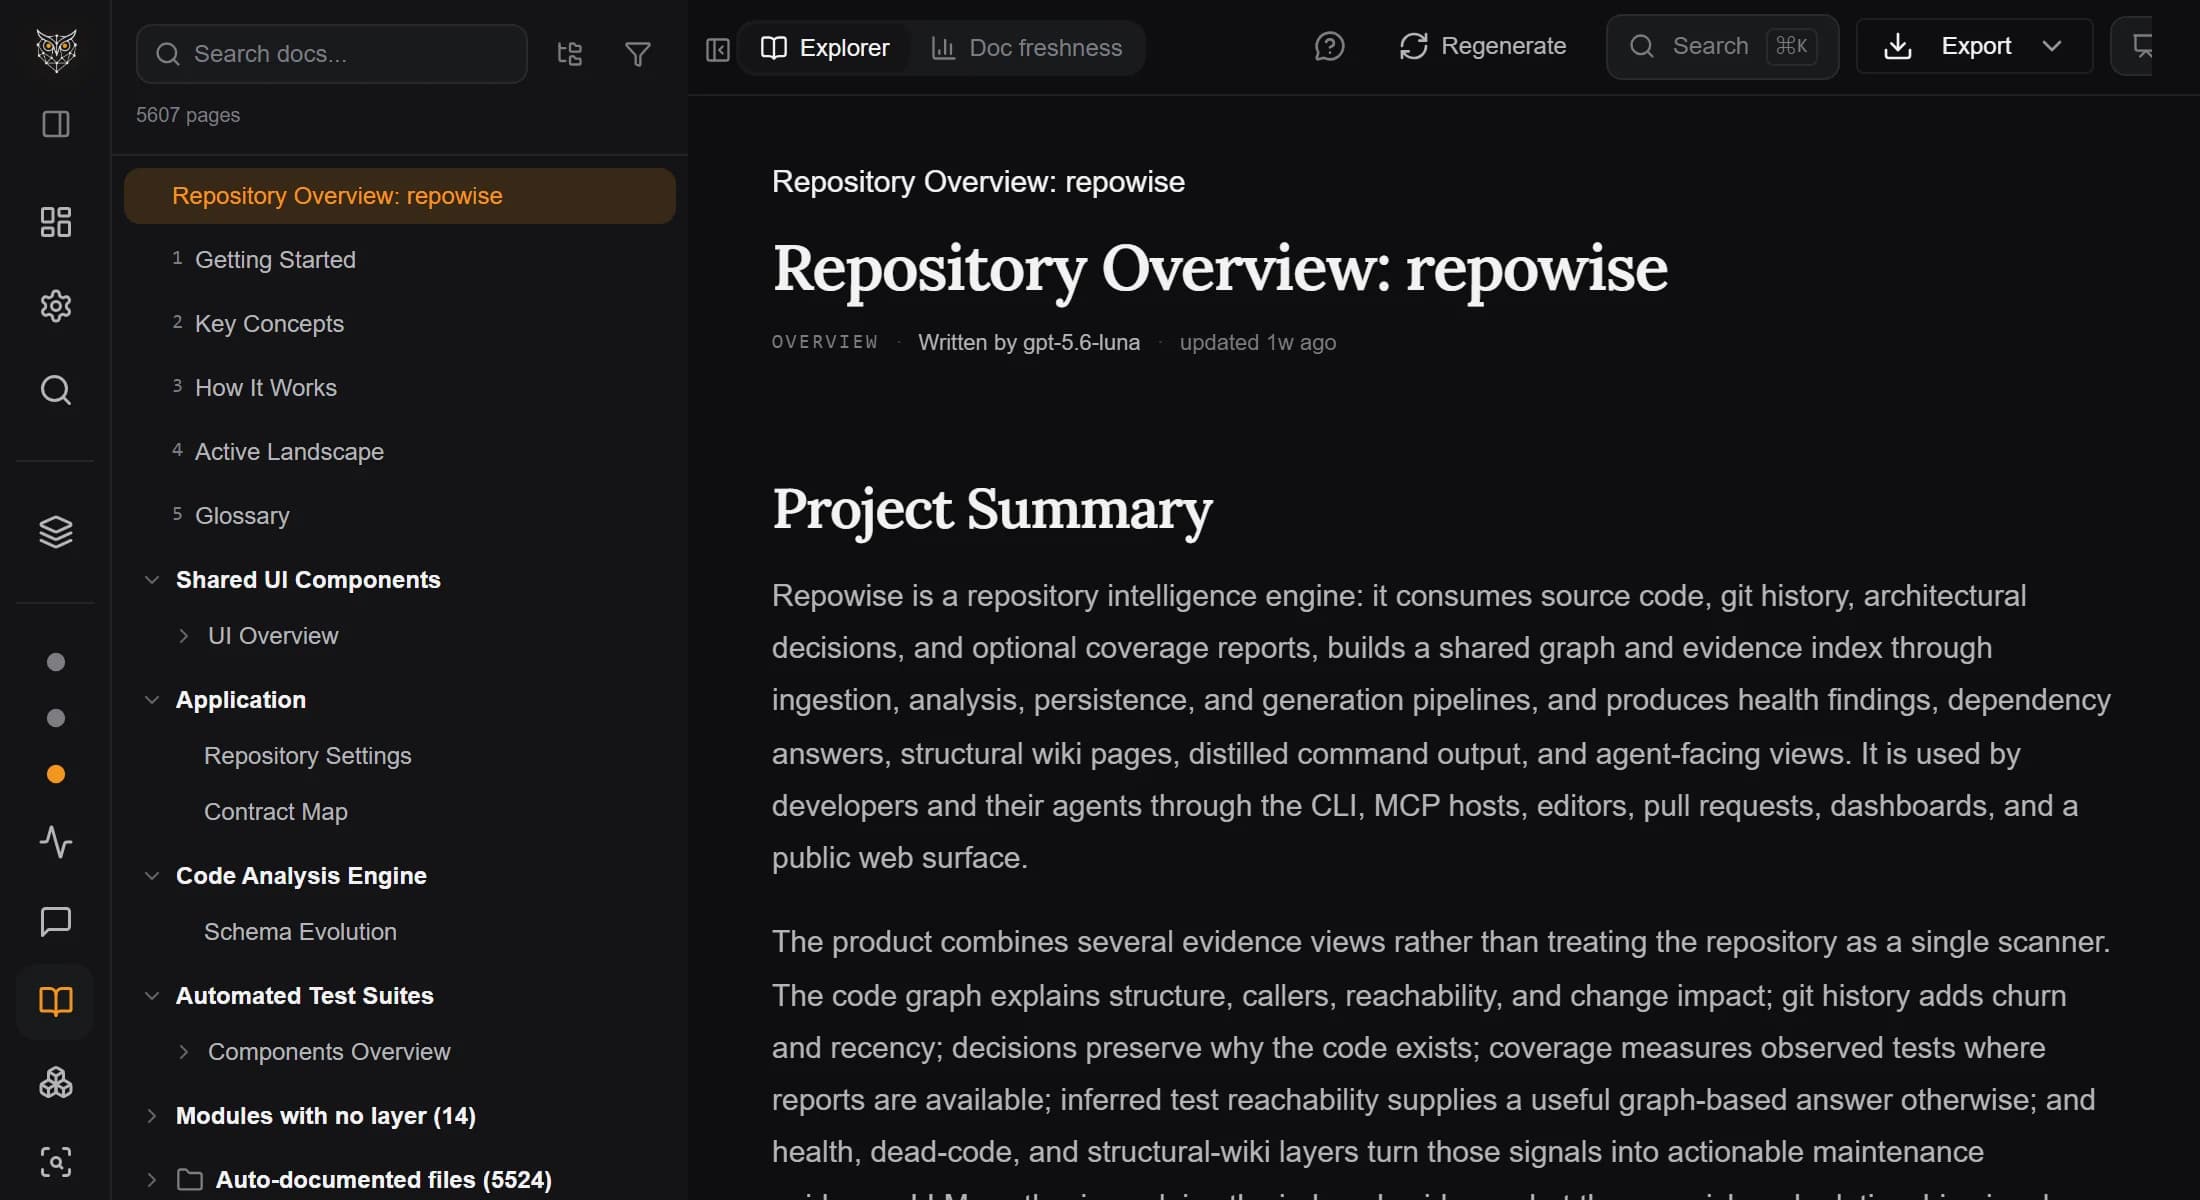Open the dashboard grid icon
This screenshot has height=1200, width=2200.
pos(56,222)
